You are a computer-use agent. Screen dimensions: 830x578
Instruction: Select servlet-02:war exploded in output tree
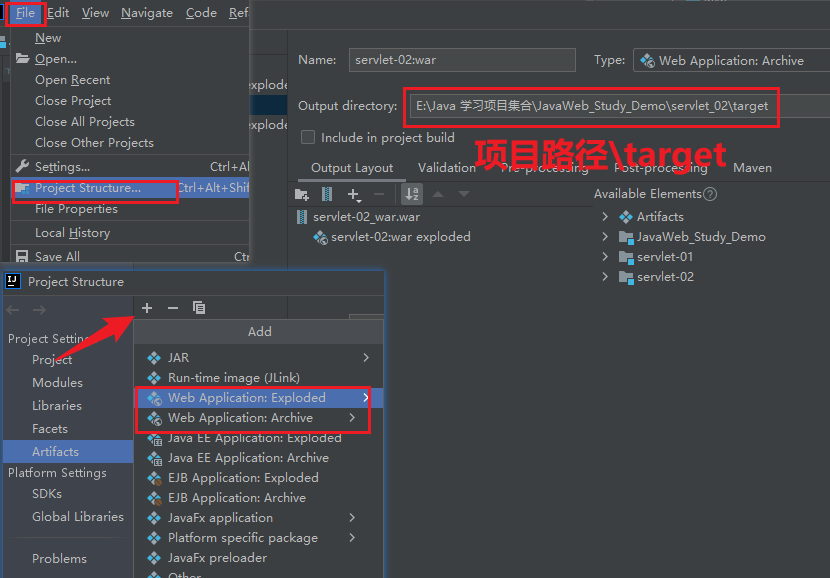(400, 237)
